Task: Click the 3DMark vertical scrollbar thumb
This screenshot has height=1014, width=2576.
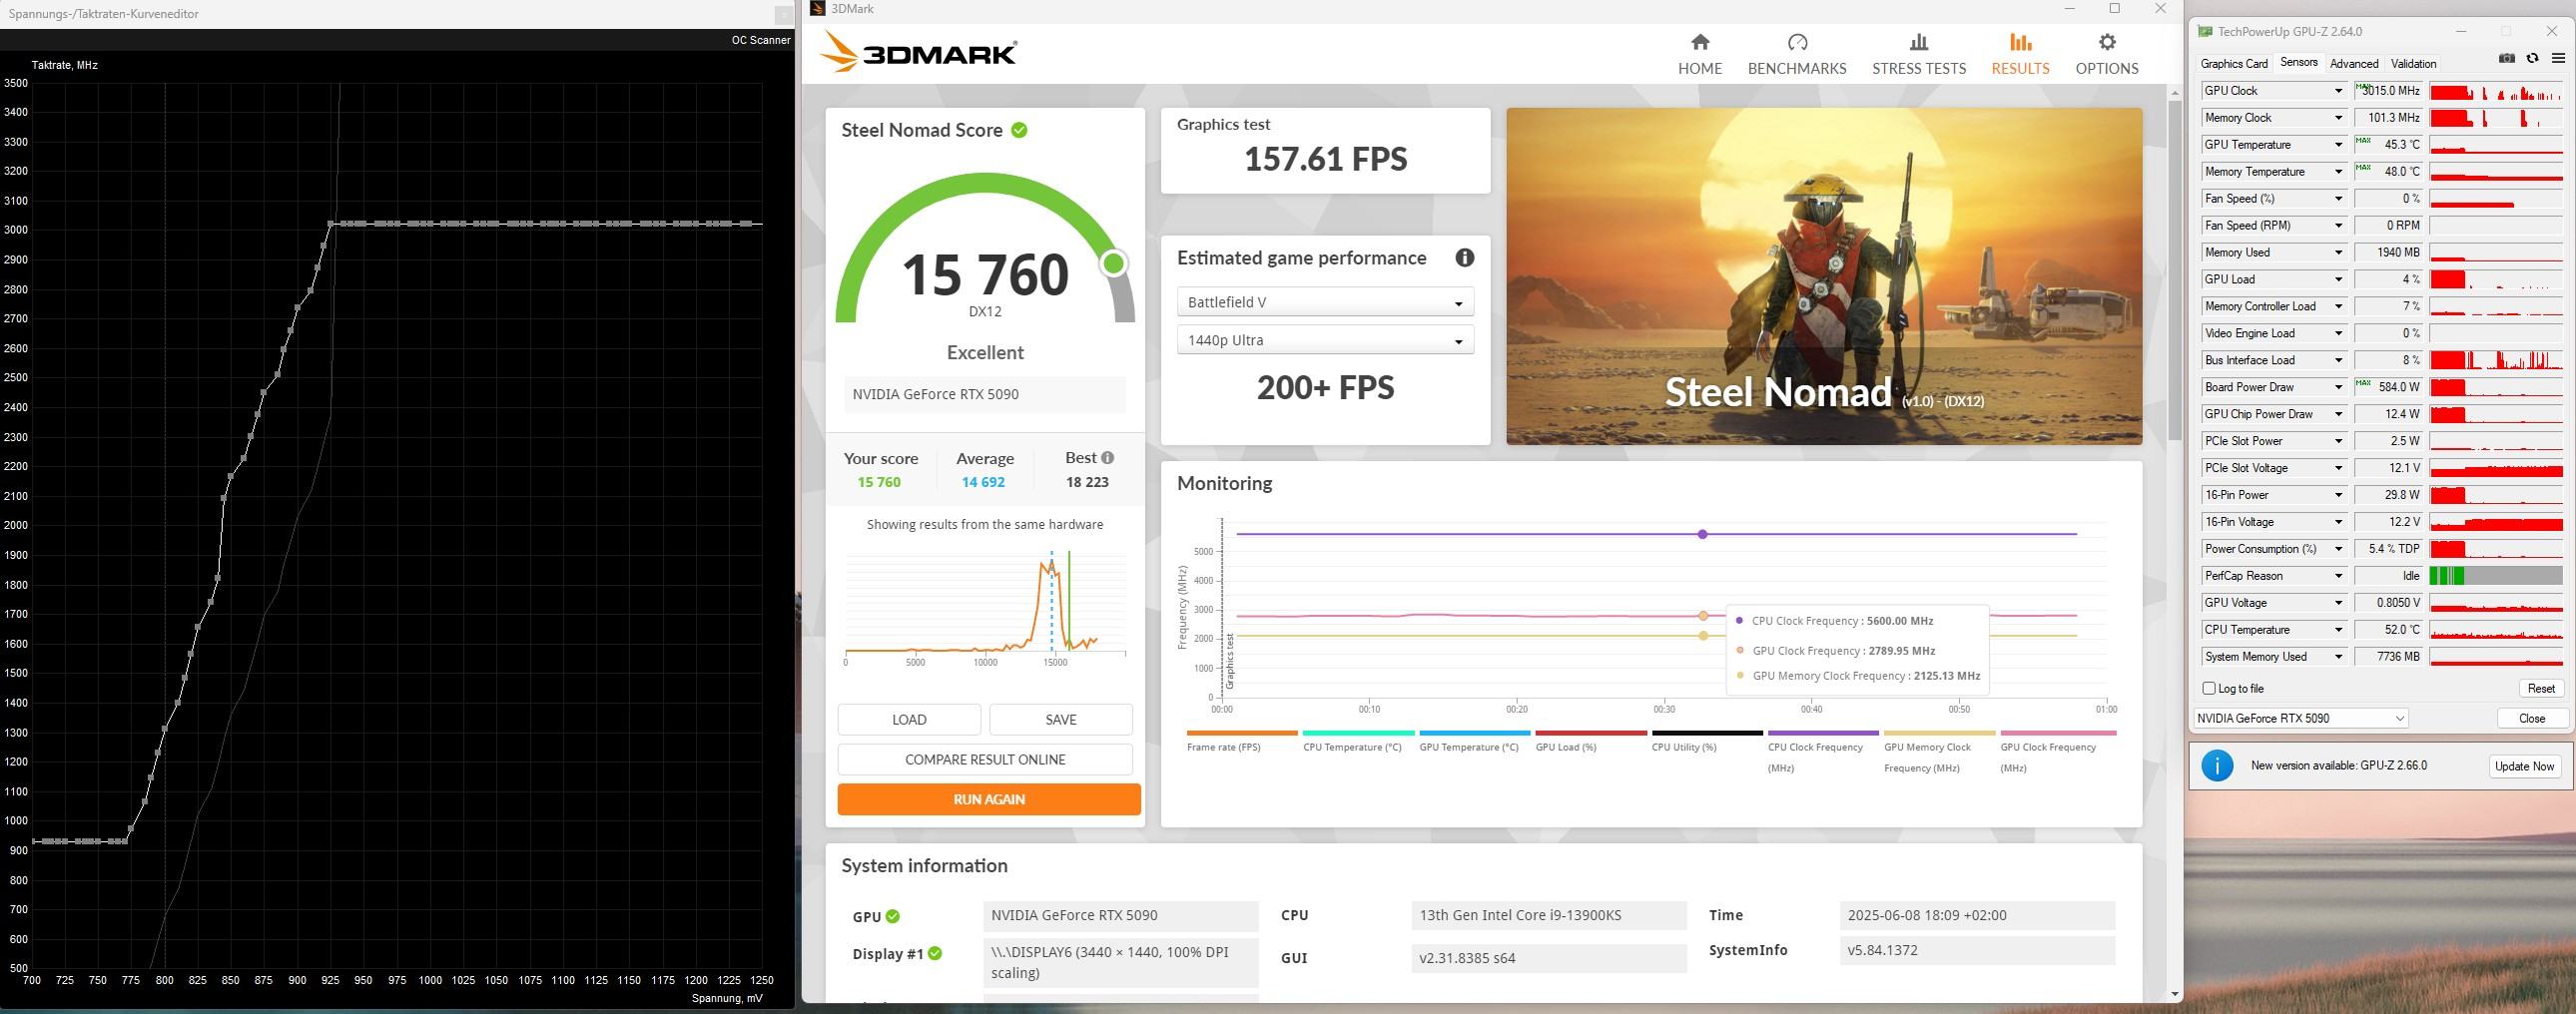Action: point(2174,270)
